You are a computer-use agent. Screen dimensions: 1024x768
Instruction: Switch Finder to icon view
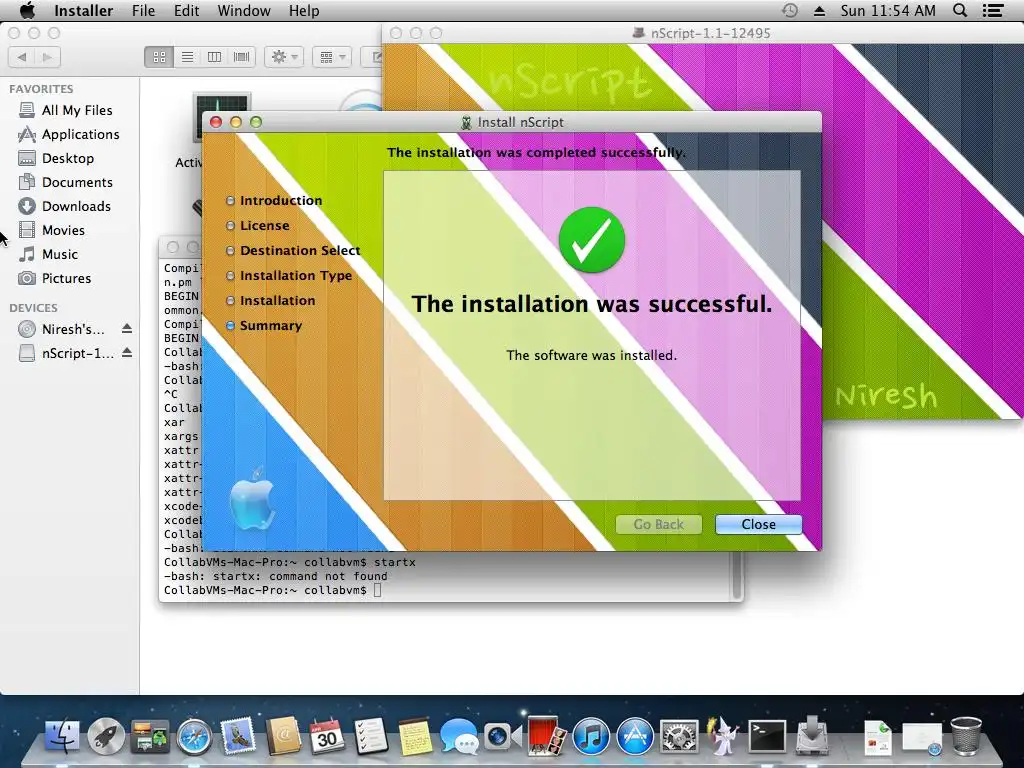coord(159,57)
